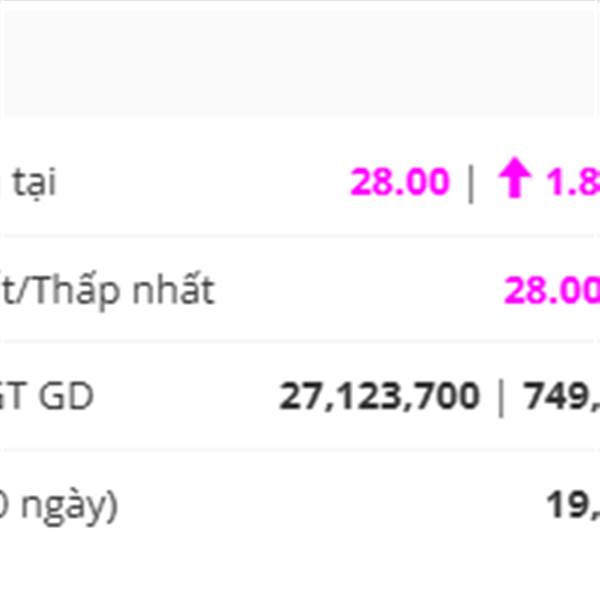Click separator between 27,123,700 and 749
The height and width of the screenshot is (600, 600).
click(x=502, y=397)
